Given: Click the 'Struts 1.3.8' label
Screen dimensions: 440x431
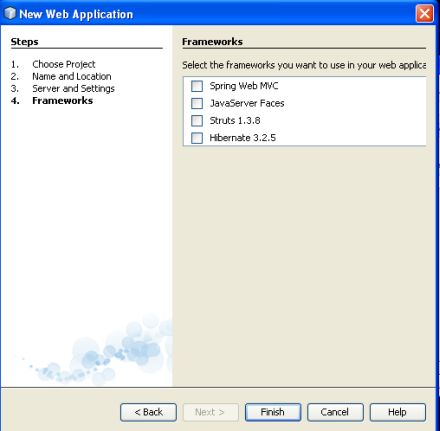Looking at the screenshot, I should pyautogui.click(x=235, y=121).
